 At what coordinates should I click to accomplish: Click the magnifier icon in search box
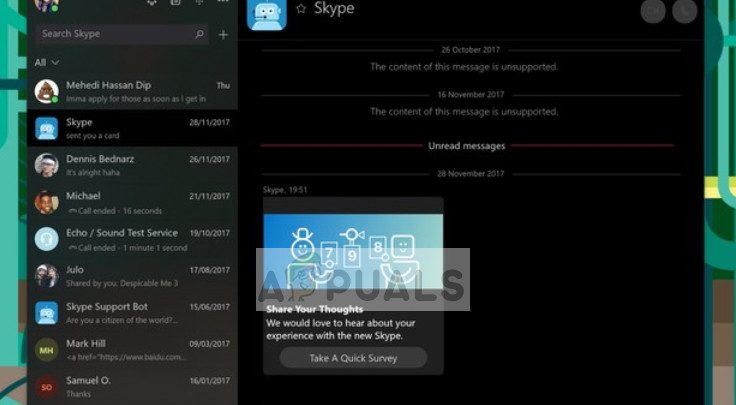click(199, 34)
